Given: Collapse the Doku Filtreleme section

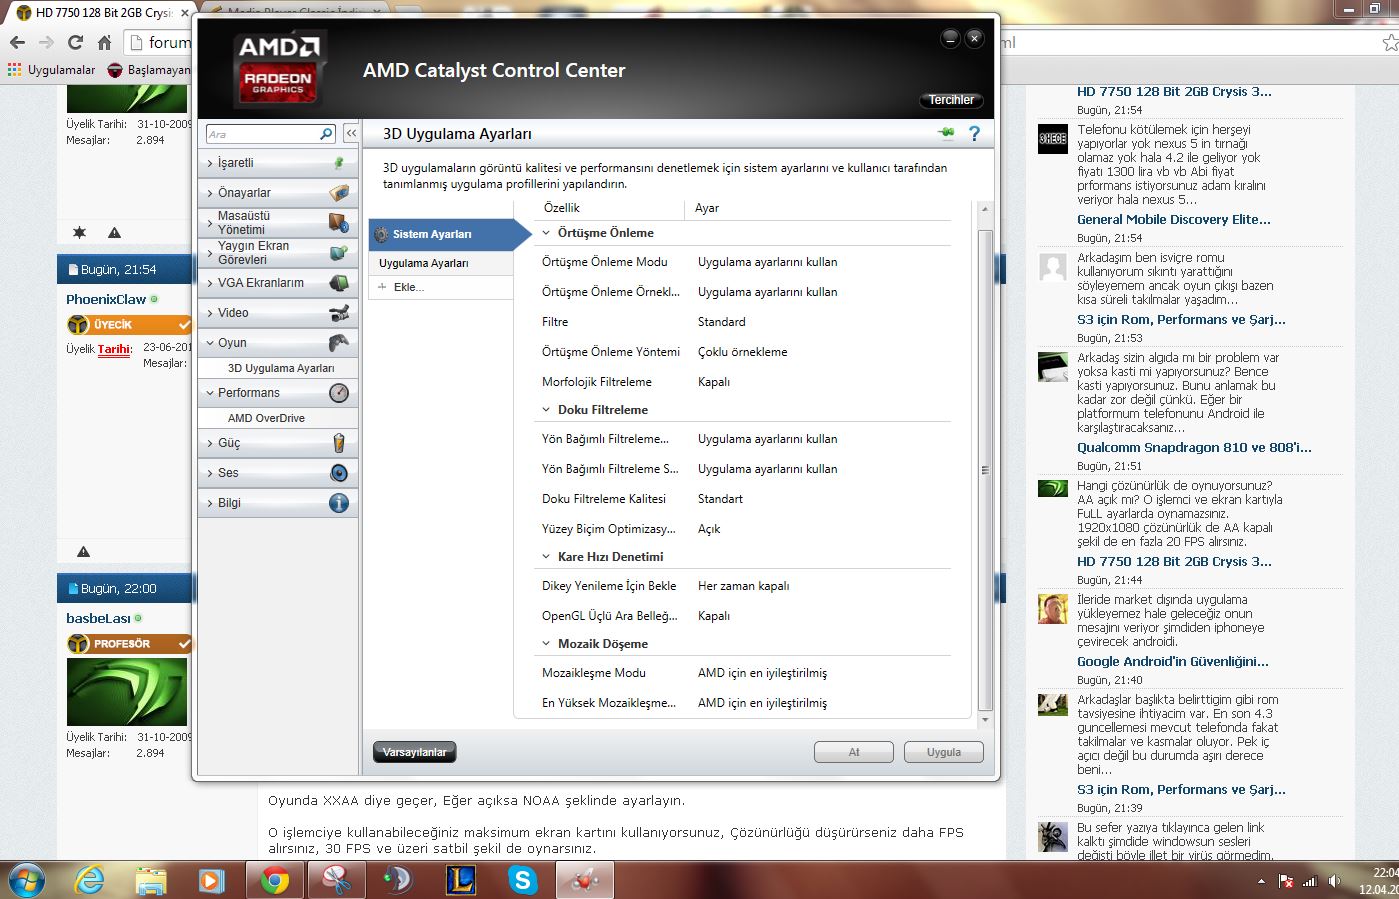Looking at the screenshot, I should point(547,410).
